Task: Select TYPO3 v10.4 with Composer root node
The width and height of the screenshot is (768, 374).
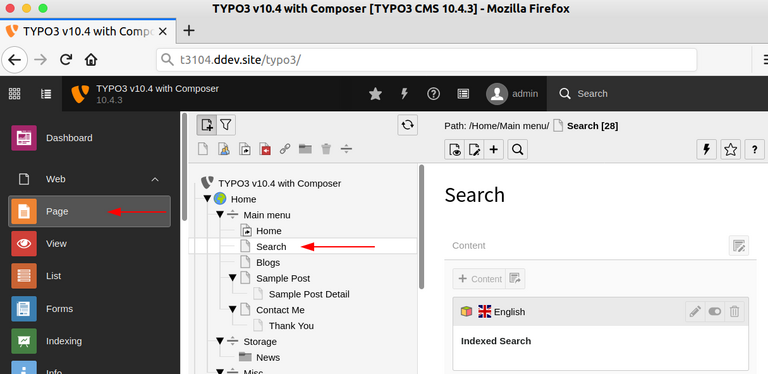Action: pyautogui.click(x=279, y=184)
